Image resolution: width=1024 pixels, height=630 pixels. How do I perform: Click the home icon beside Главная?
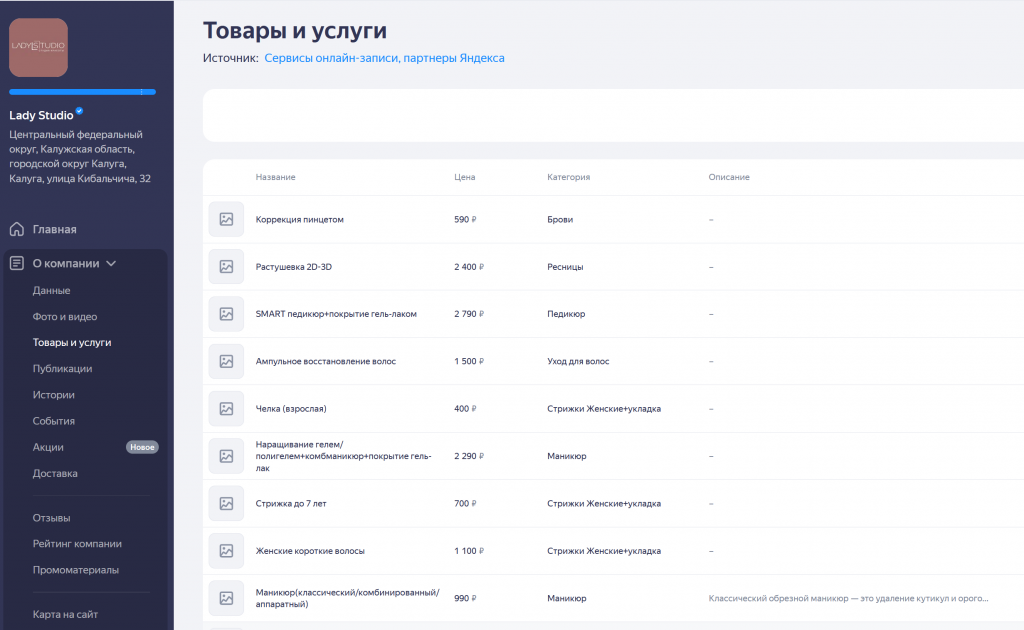click(x=17, y=229)
